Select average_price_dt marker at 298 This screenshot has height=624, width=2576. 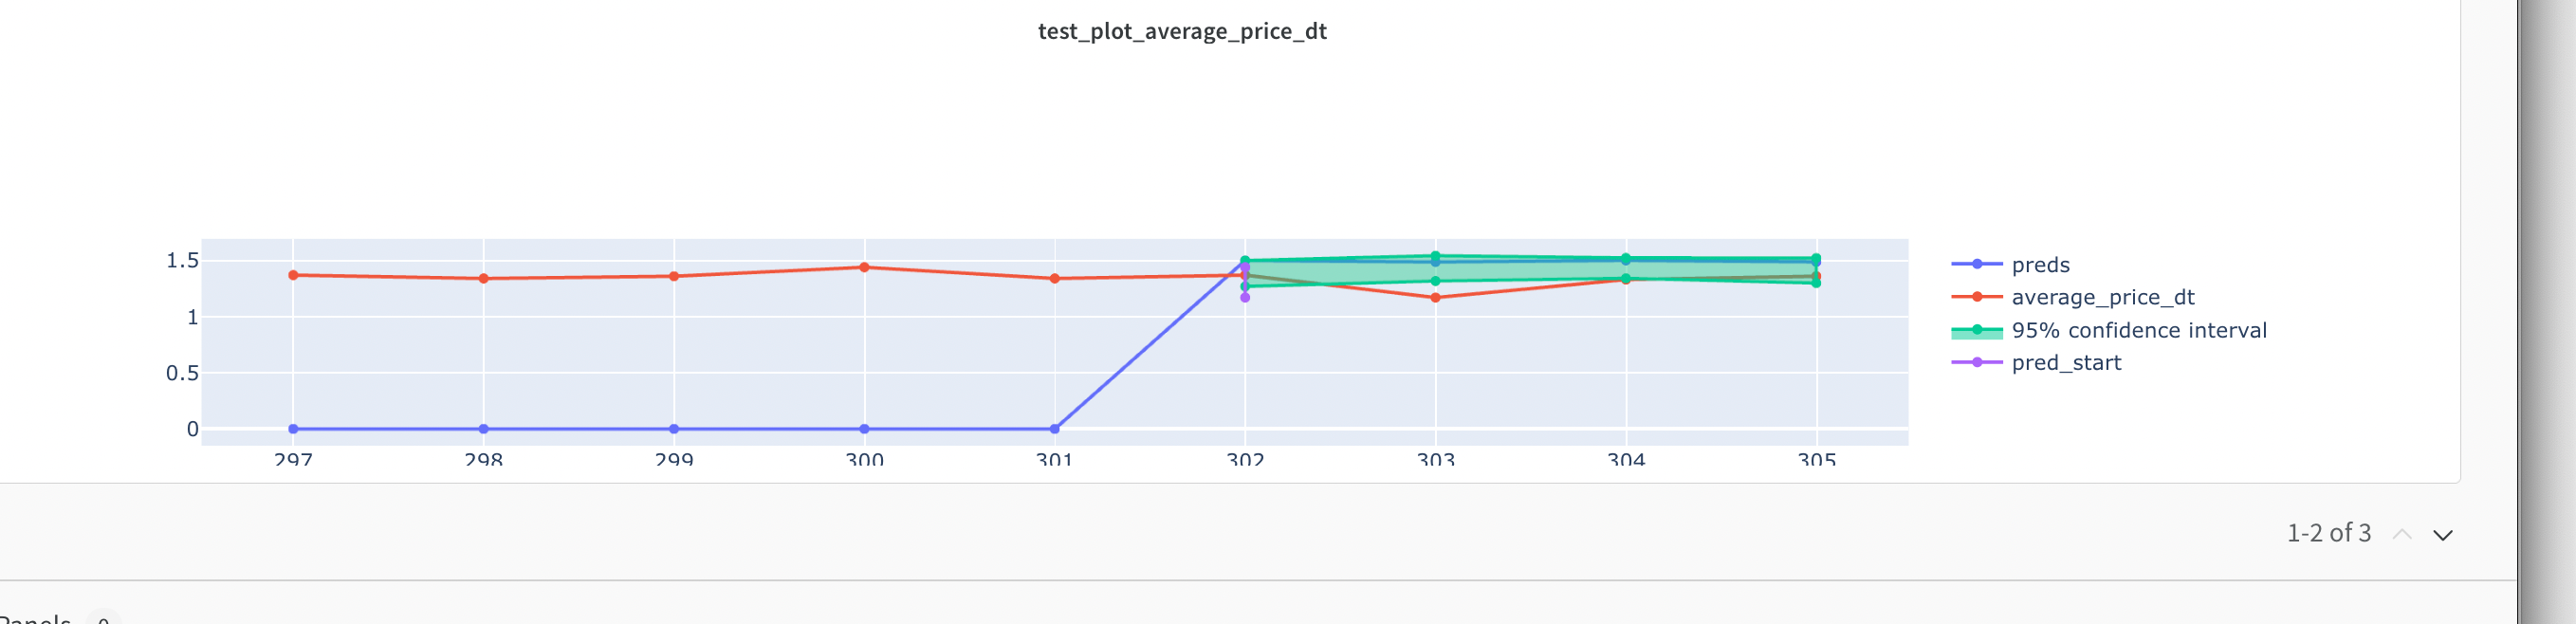pos(484,279)
